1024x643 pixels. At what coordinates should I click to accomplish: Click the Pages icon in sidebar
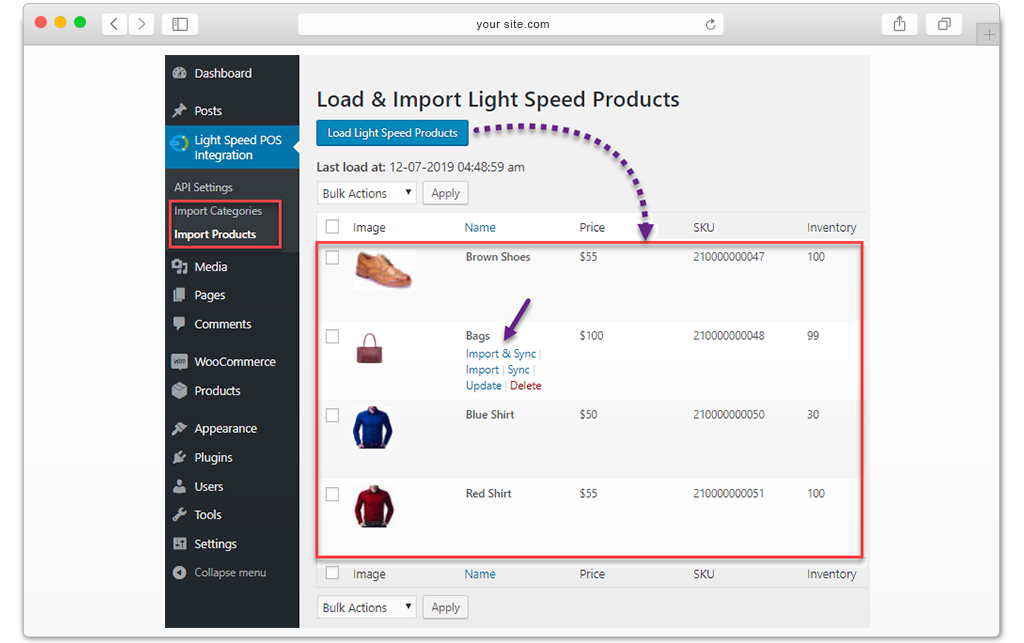[180, 295]
